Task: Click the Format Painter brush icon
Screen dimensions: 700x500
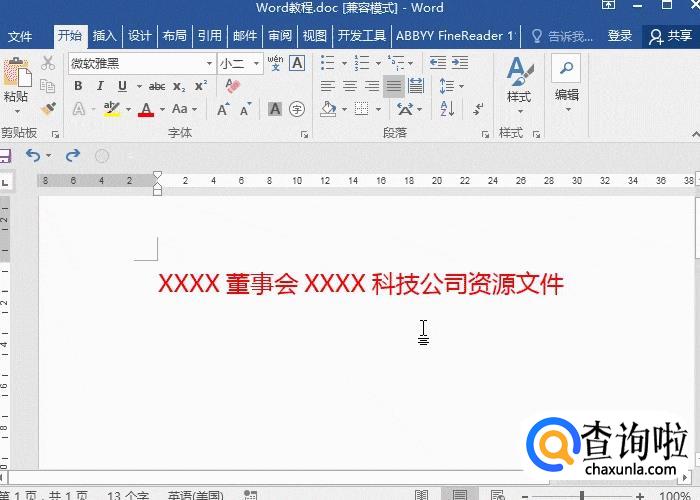Action: point(48,108)
